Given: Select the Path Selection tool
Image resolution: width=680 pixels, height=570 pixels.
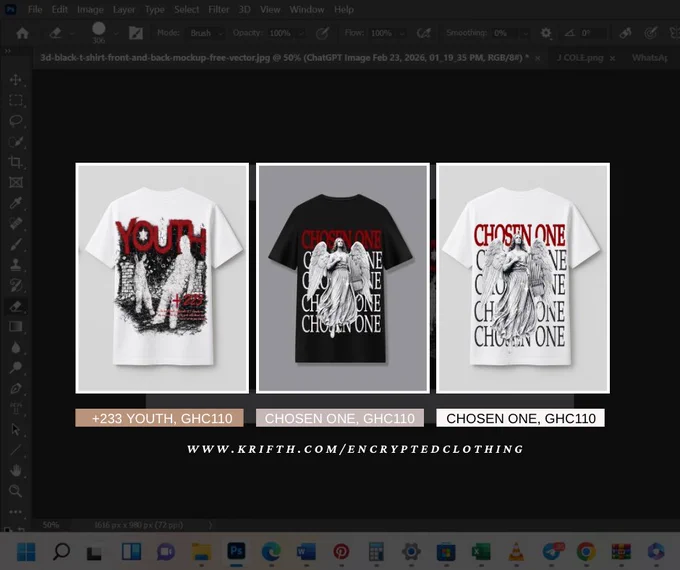Looking at the screenshot, I should coord(16,429).
